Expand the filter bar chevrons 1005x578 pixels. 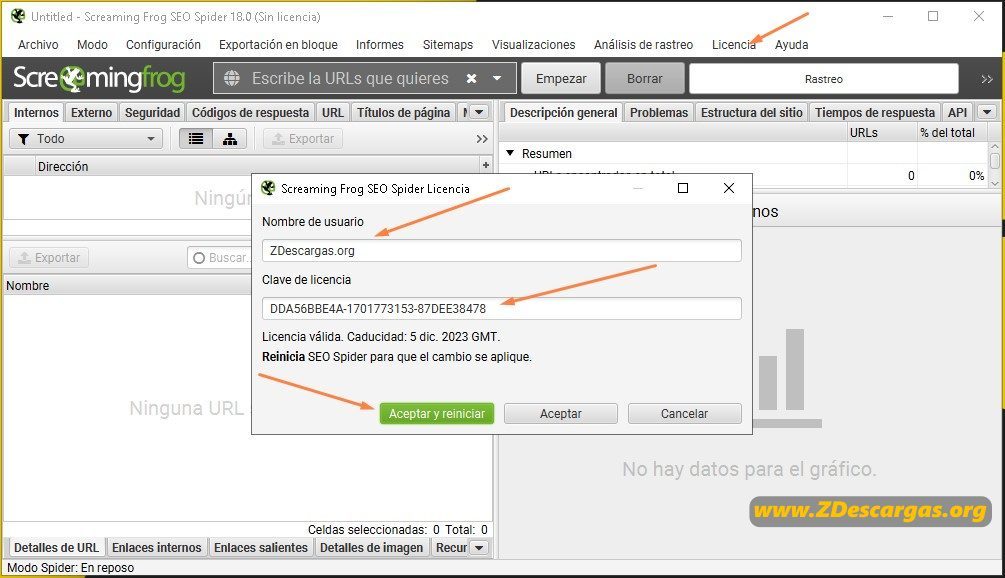click(x=482, y=139)
